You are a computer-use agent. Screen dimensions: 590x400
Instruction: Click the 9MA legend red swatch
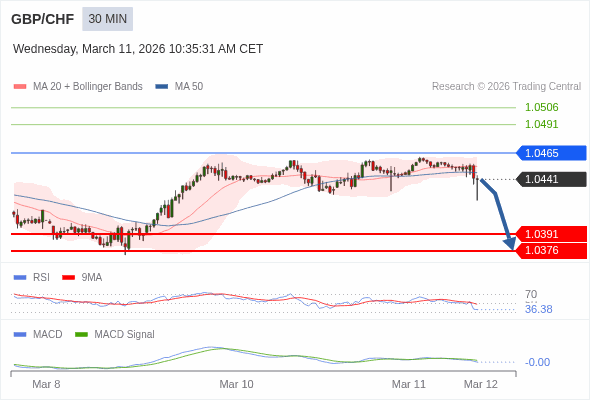click(68, 278)
